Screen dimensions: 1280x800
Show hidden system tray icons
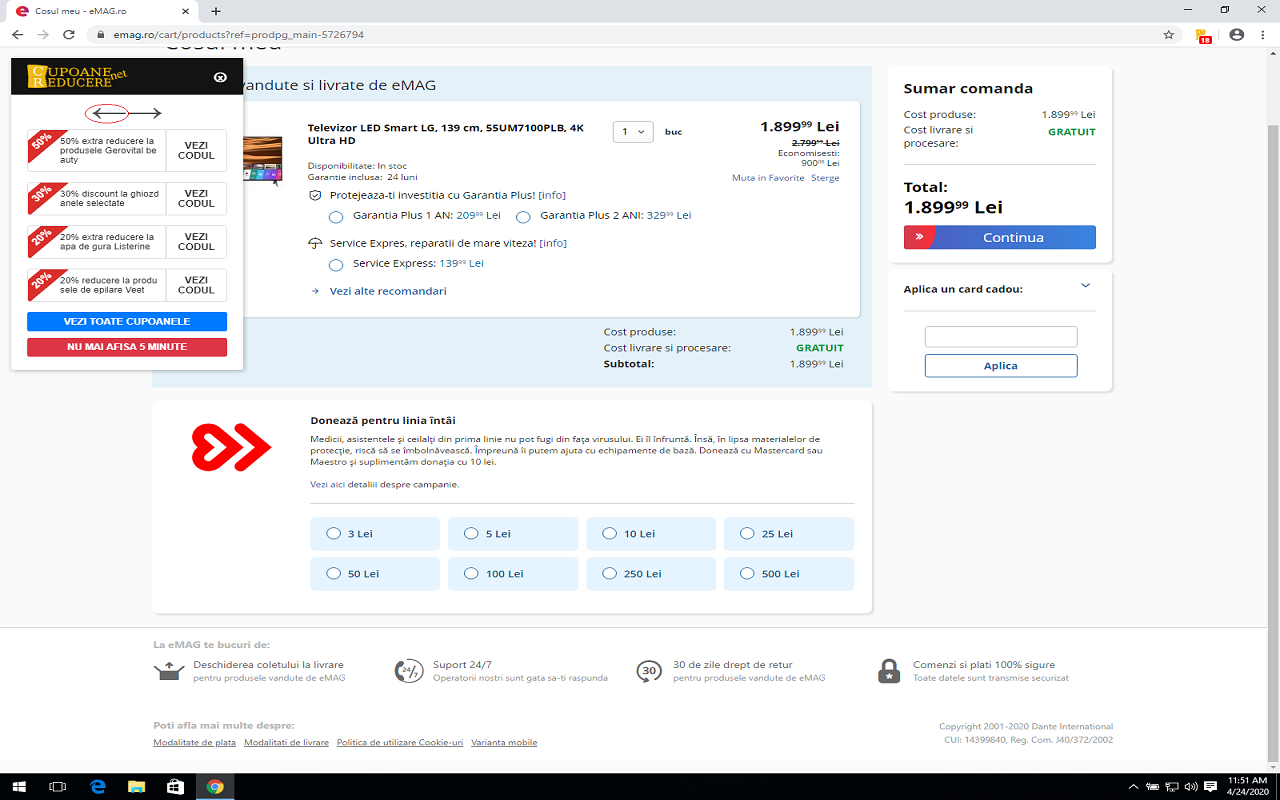pyautogui.click(x=1133, y=786)
